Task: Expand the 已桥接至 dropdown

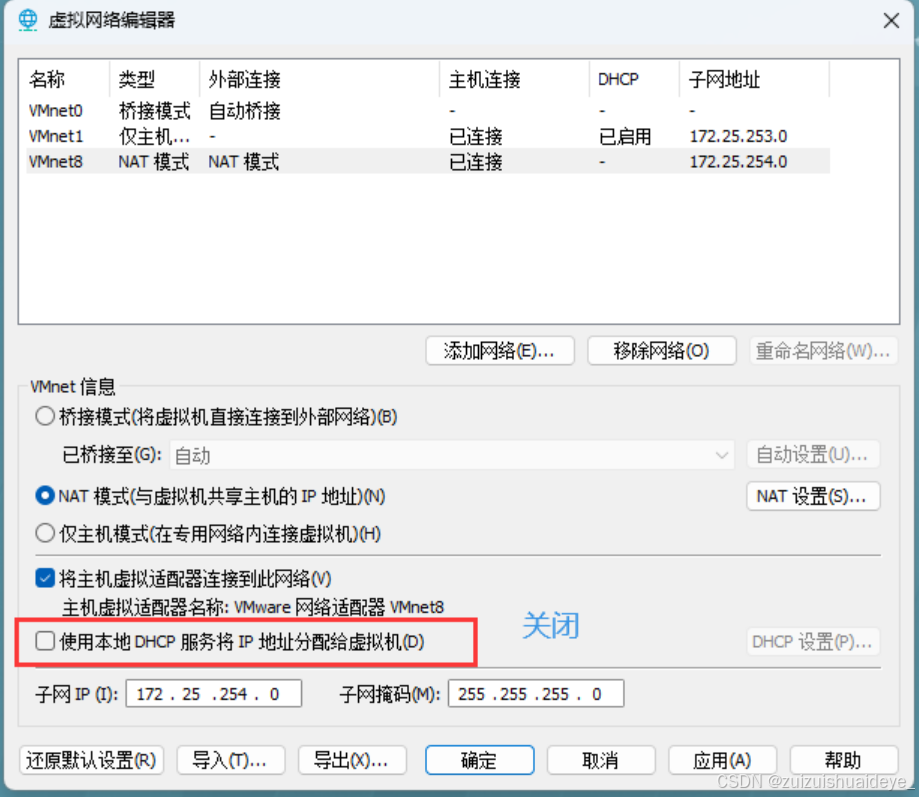Action: [452, 455]
